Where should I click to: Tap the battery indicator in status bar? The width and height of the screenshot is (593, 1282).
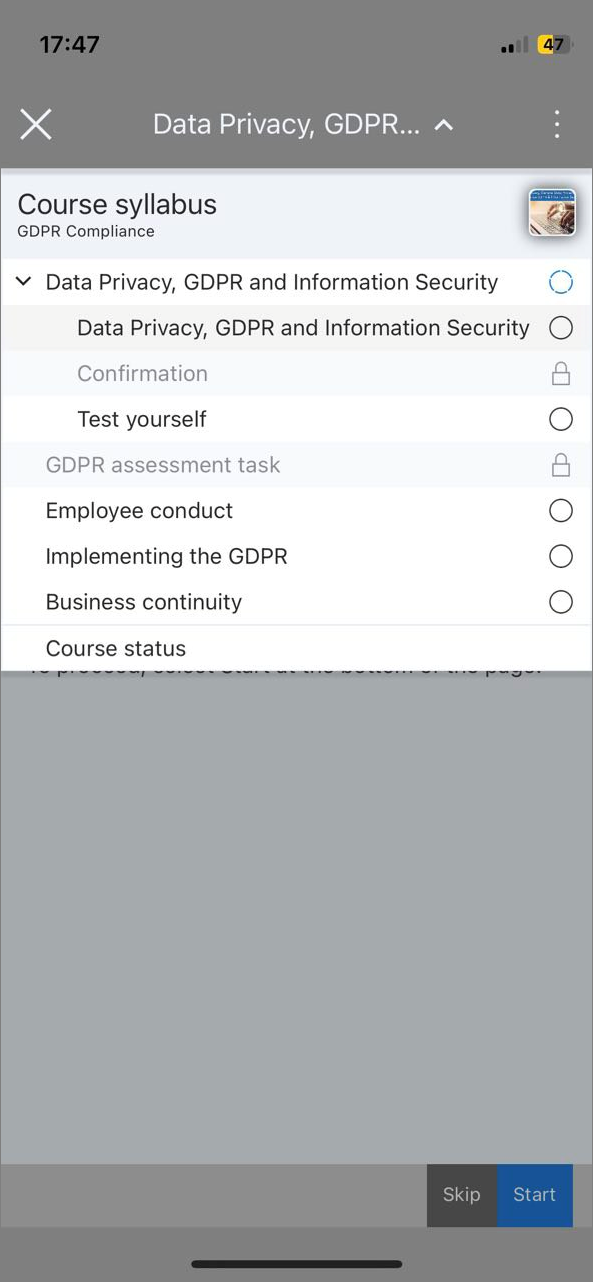coord(554,45)
